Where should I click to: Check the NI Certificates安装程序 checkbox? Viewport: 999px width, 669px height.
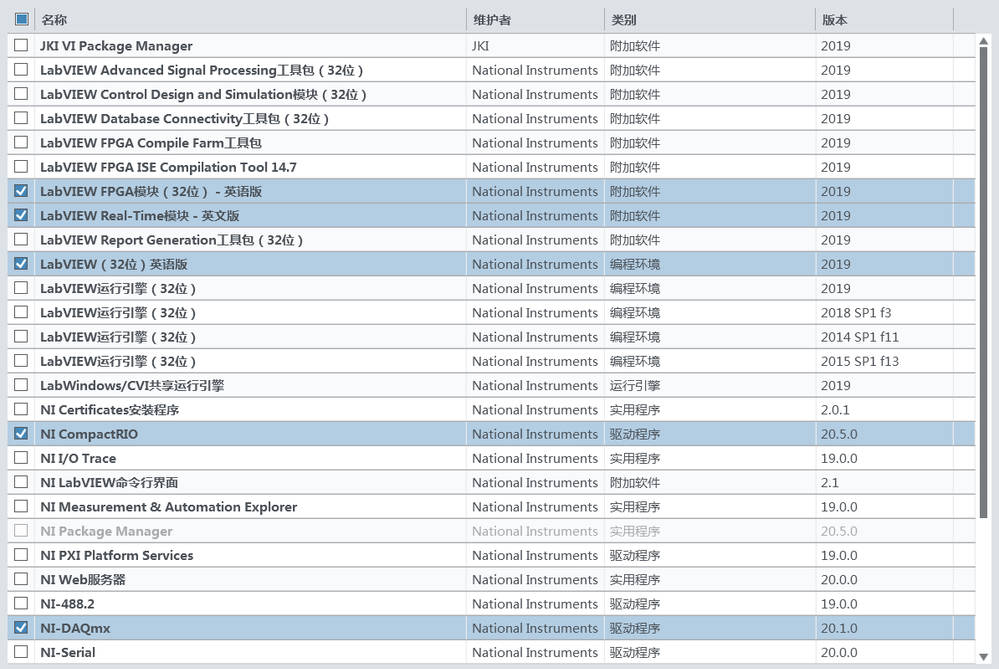click(21, 409)
